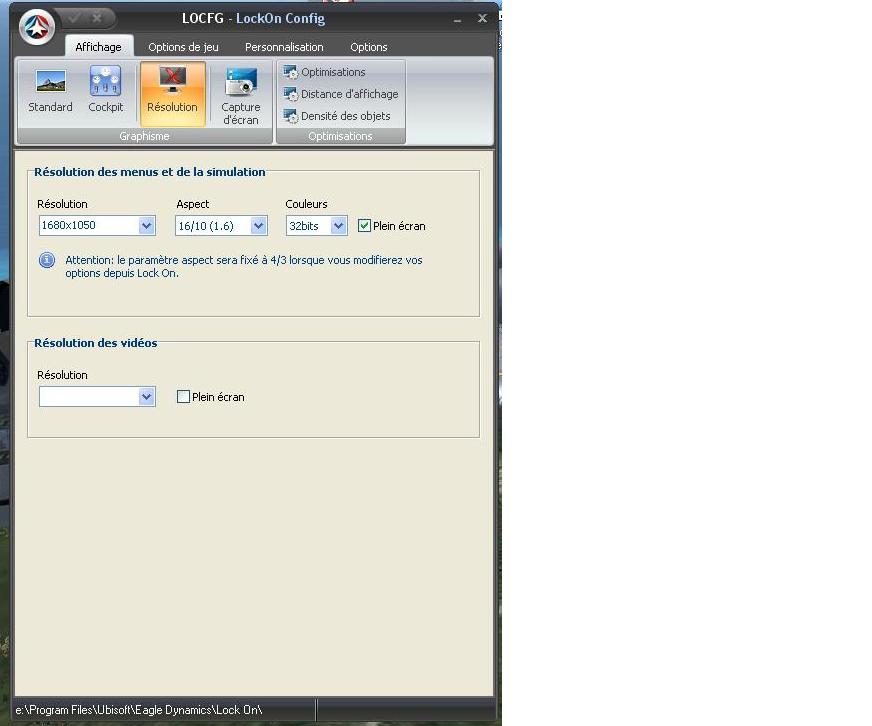Expand the Aspect 16/10 dropdown
Screen dimensions: 872x726
(x=259, y=226)
